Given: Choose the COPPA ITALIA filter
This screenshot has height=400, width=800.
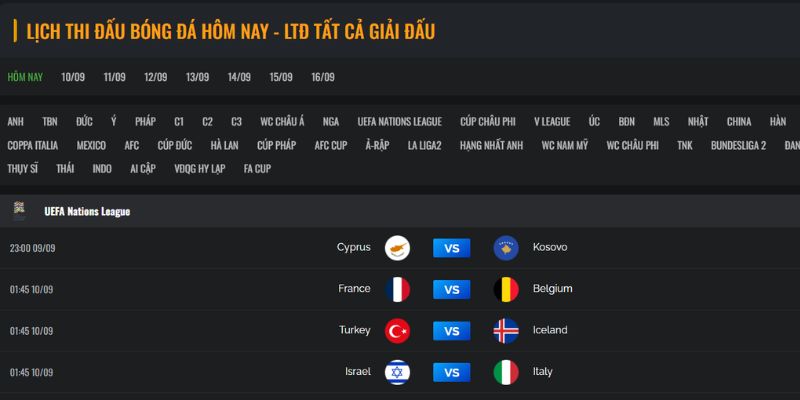Looking at the screenshot, I should coord(33,145).
